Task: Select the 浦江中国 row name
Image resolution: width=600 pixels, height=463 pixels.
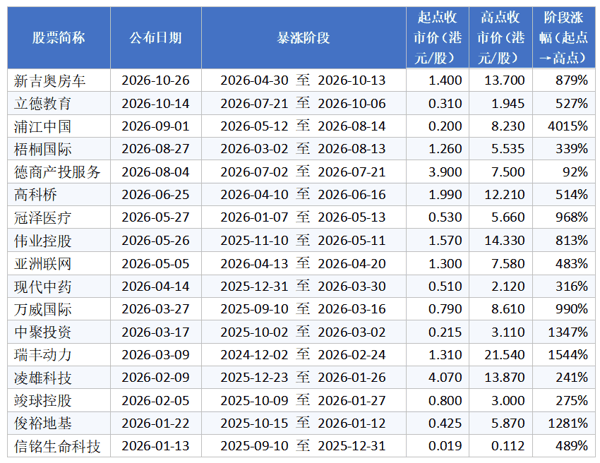Action: 42,127
